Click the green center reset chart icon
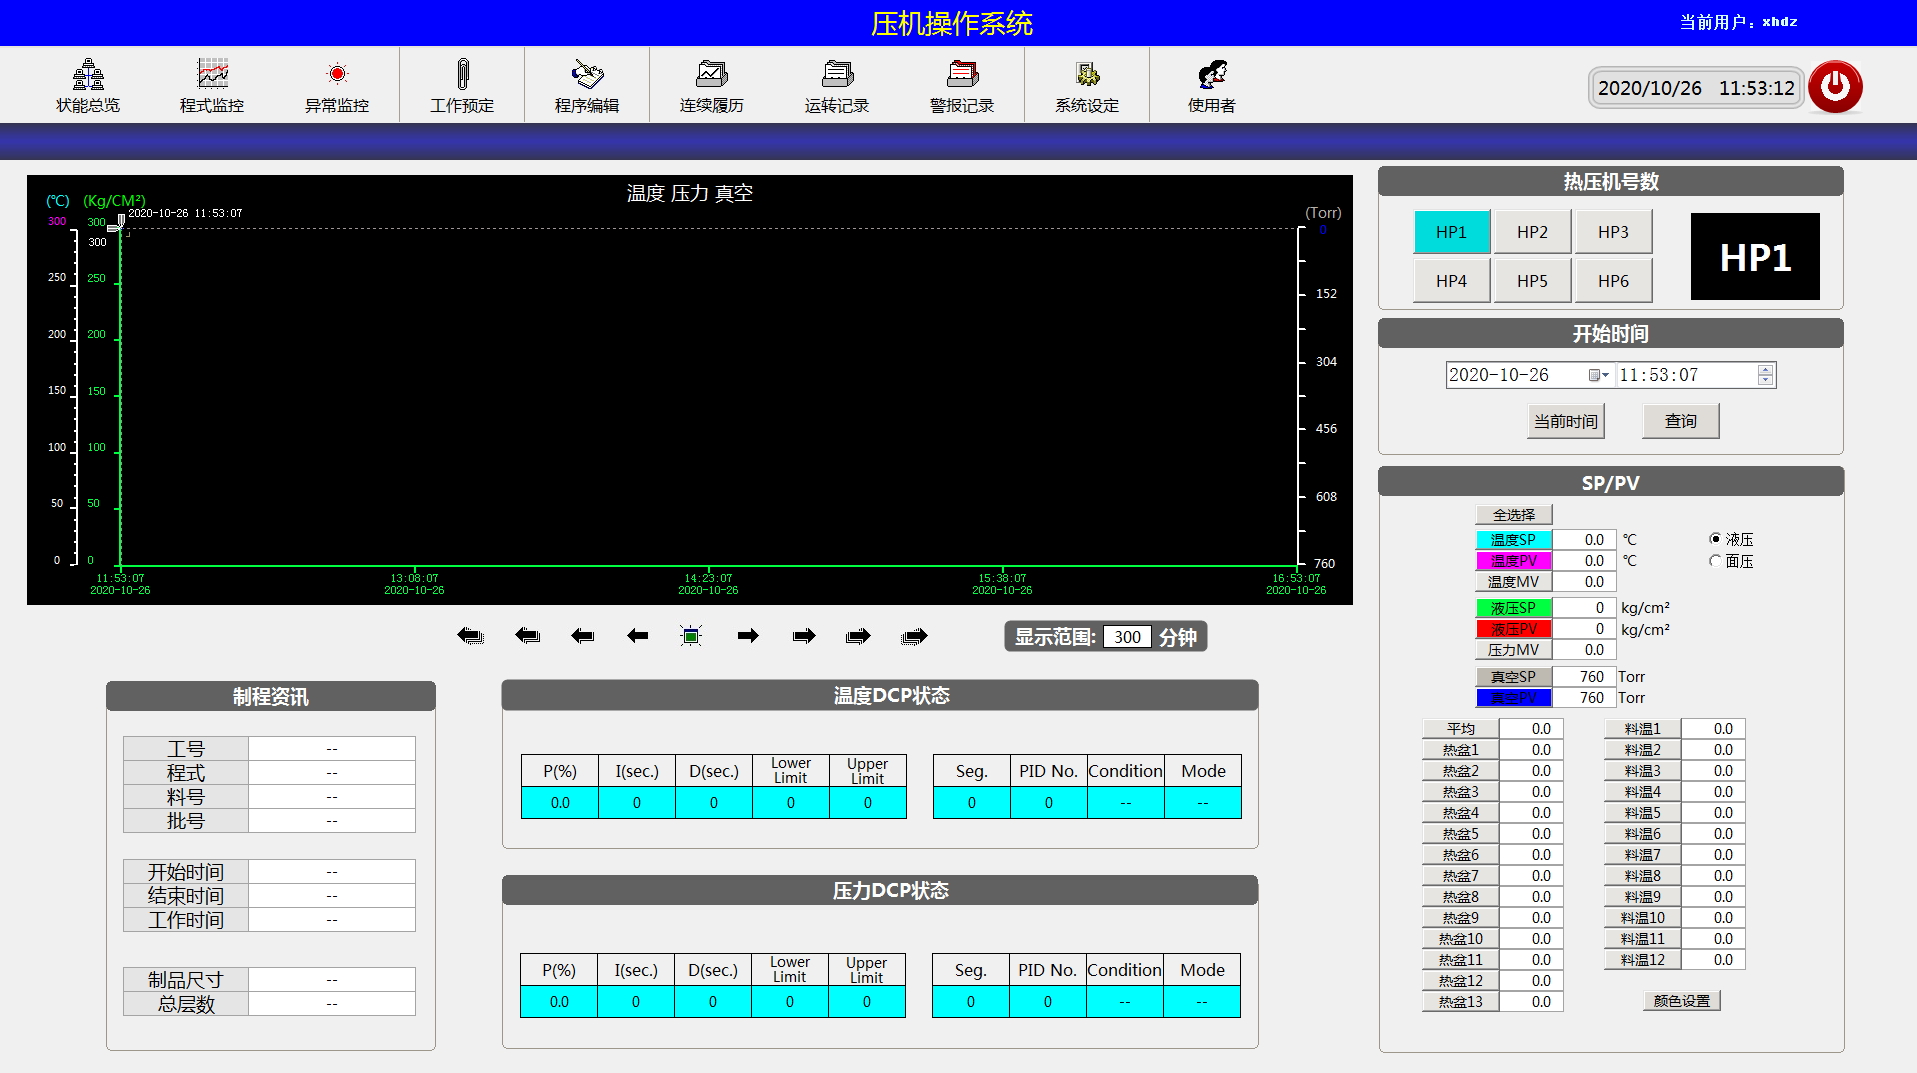 click(x=691, y=636)
